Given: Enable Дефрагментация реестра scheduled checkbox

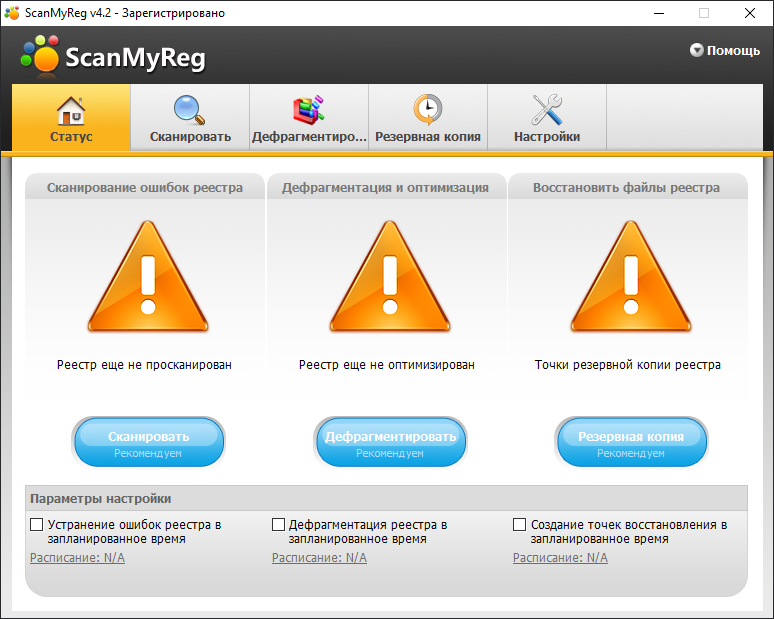Looking at the screenshot, I should click(x=279, y=524).
